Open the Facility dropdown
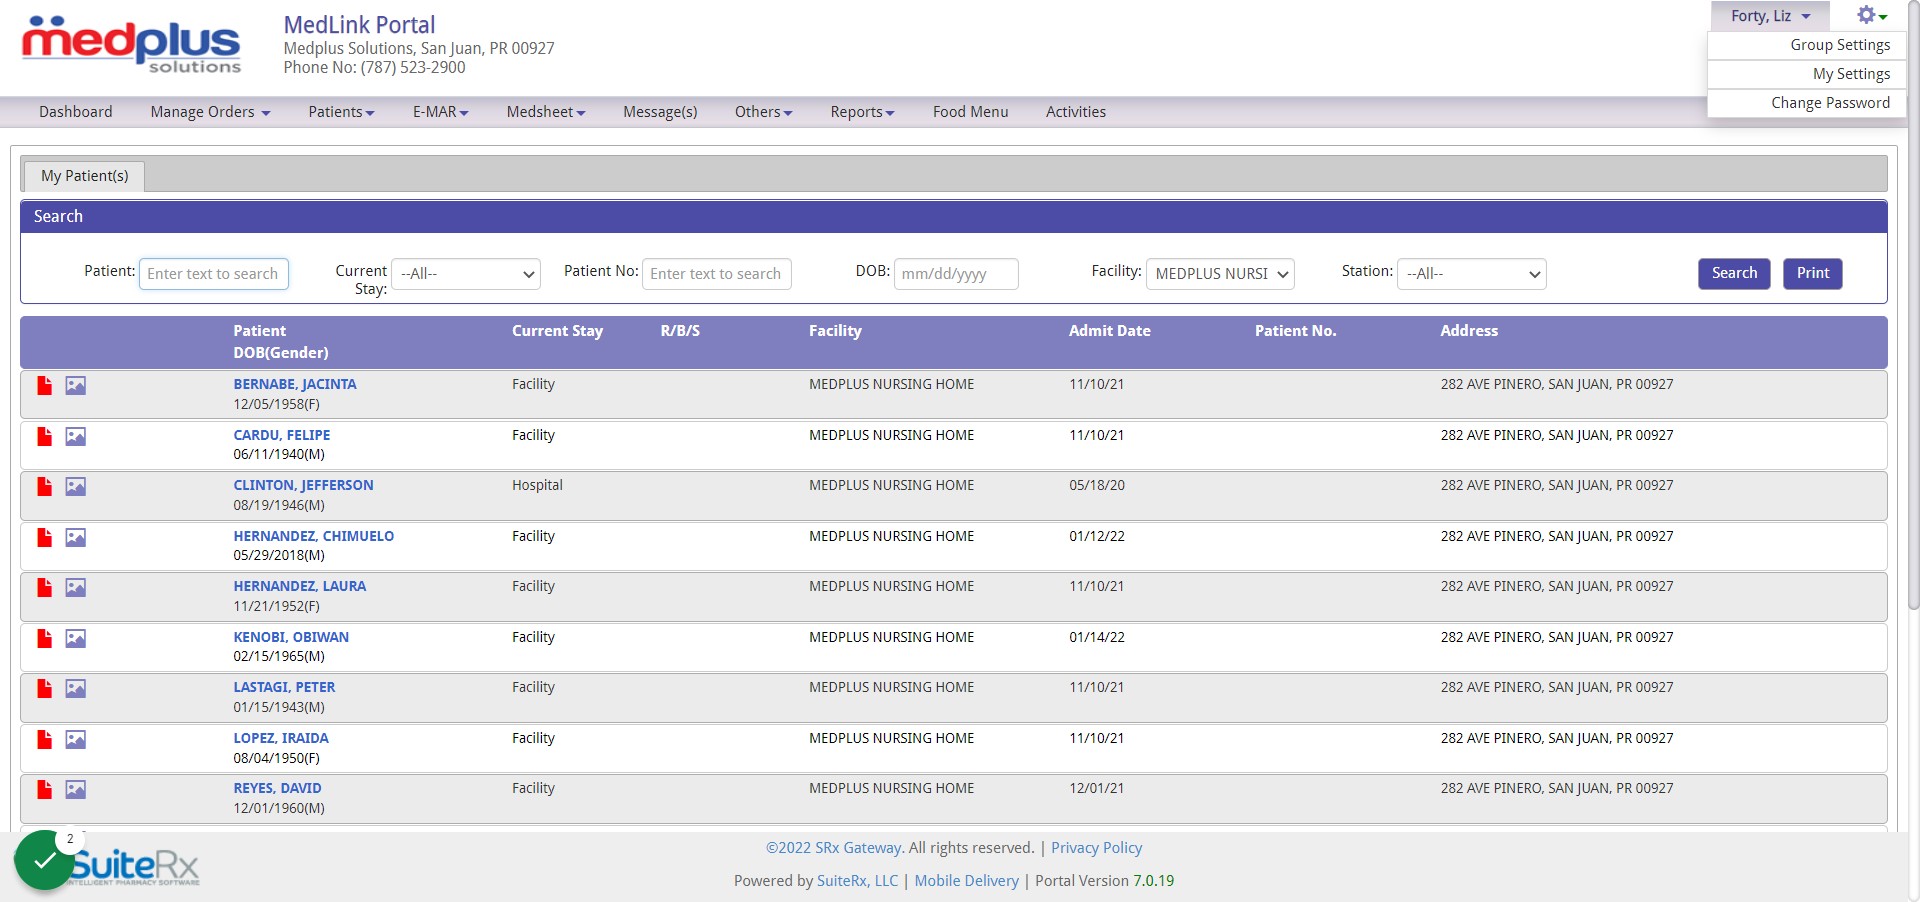 click(x=1220, y=274)
